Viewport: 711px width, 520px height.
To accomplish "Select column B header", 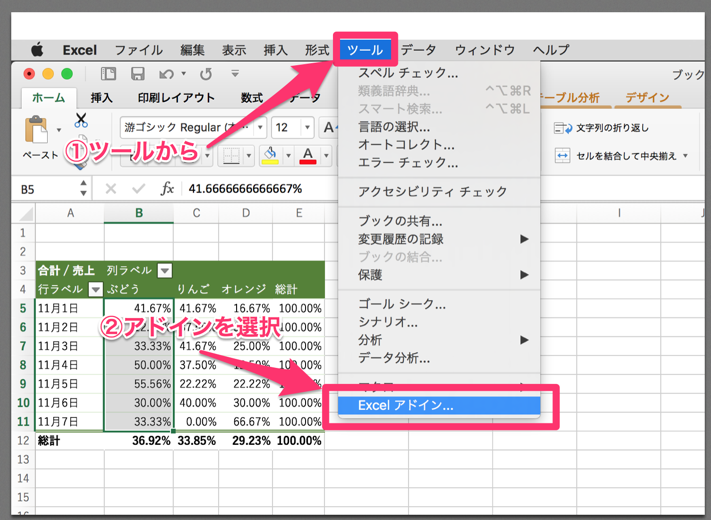I will pos(139,213).
